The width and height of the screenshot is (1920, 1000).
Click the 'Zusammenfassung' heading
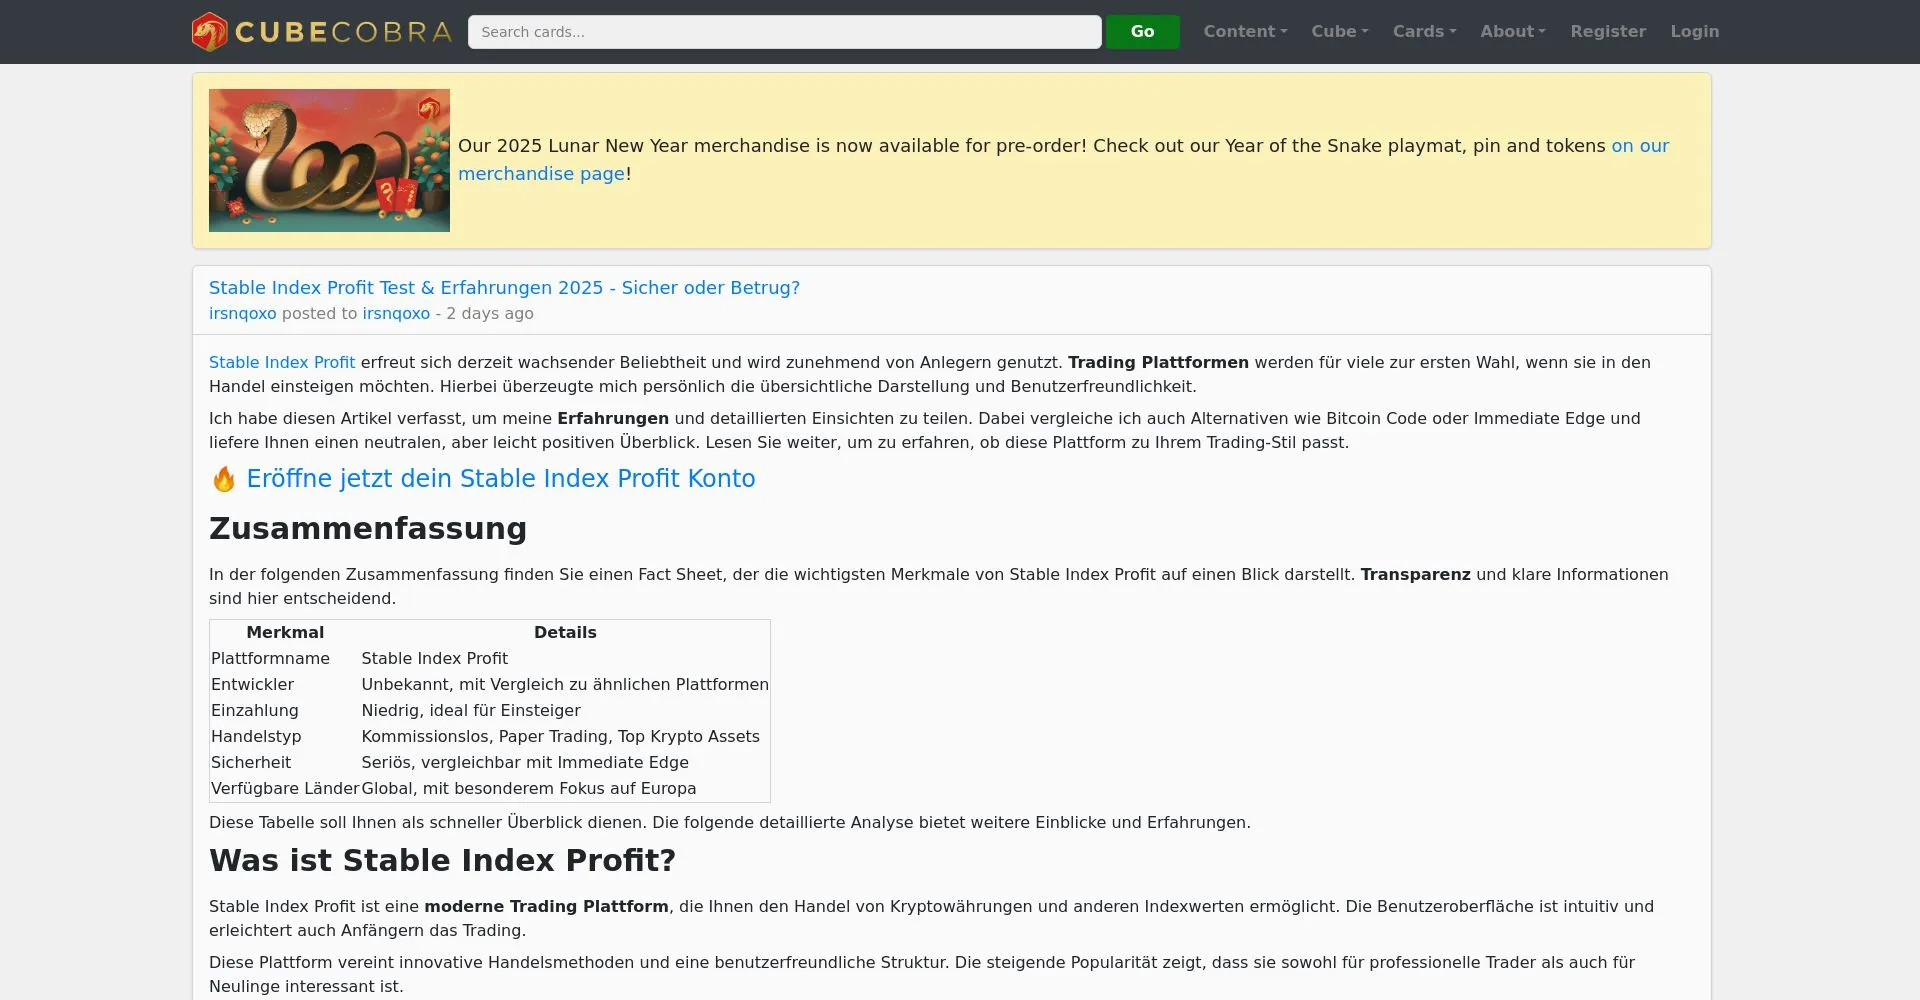(368, 529)
